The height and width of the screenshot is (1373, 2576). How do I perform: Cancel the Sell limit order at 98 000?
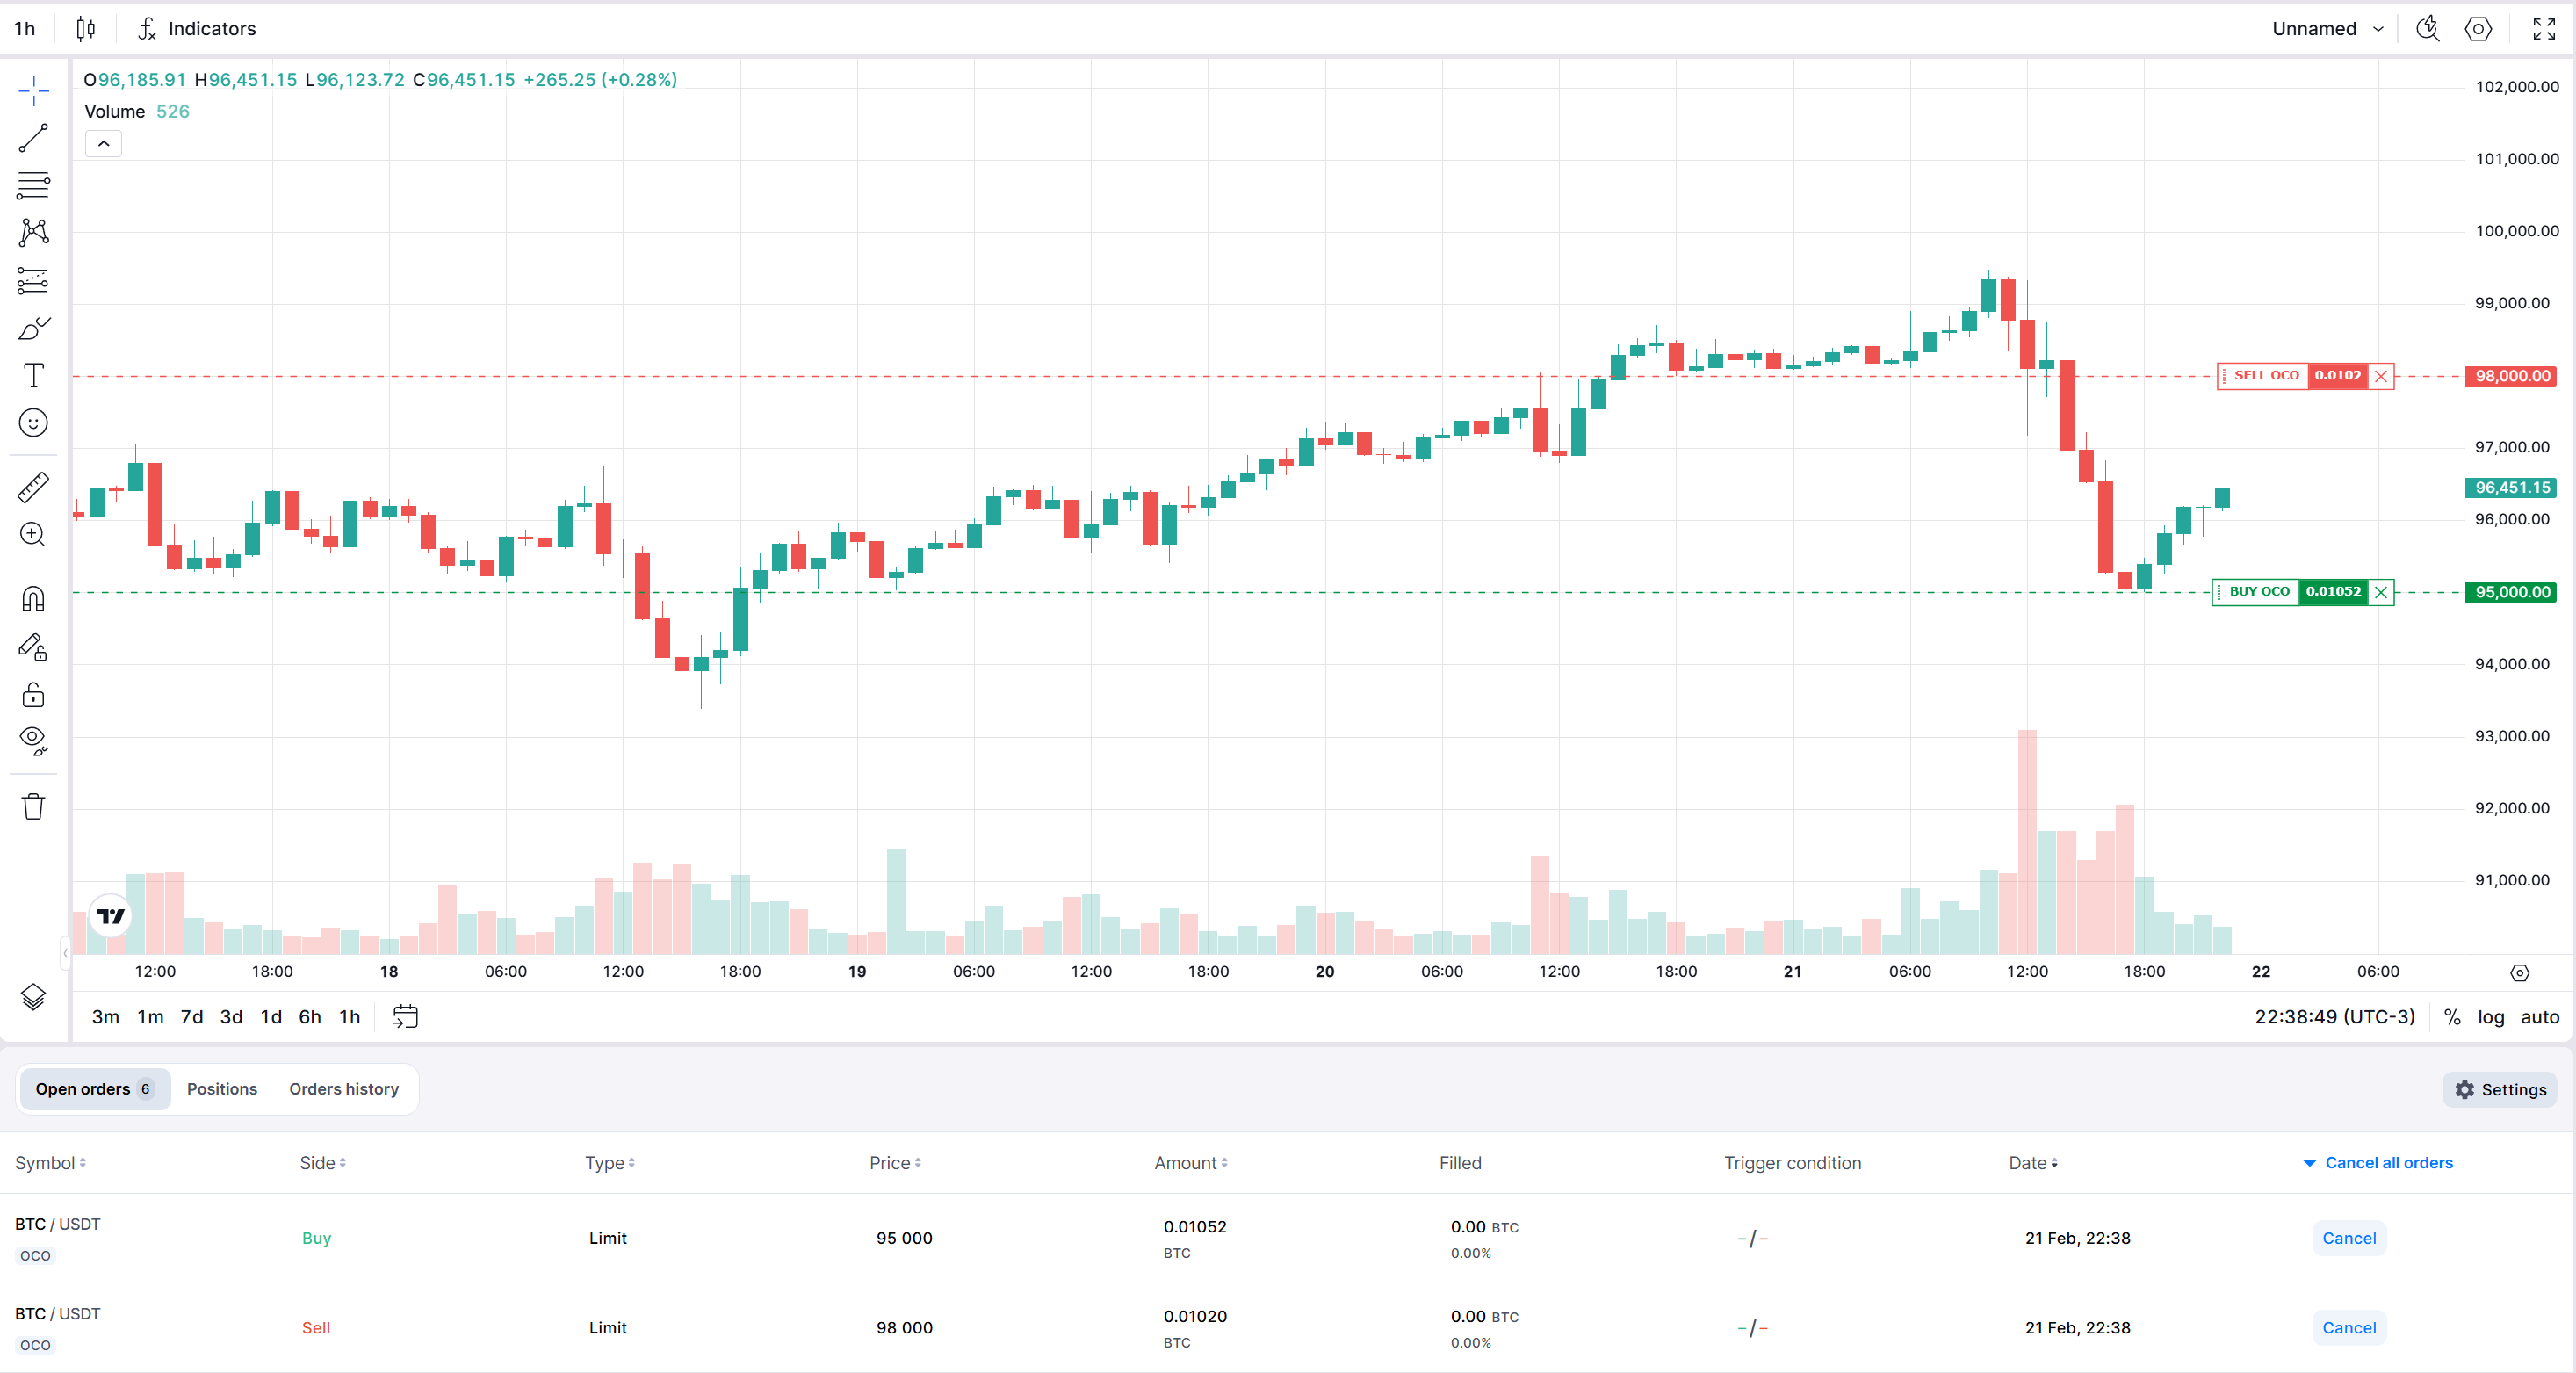pyautogui.click(x=2349, y=1328)
